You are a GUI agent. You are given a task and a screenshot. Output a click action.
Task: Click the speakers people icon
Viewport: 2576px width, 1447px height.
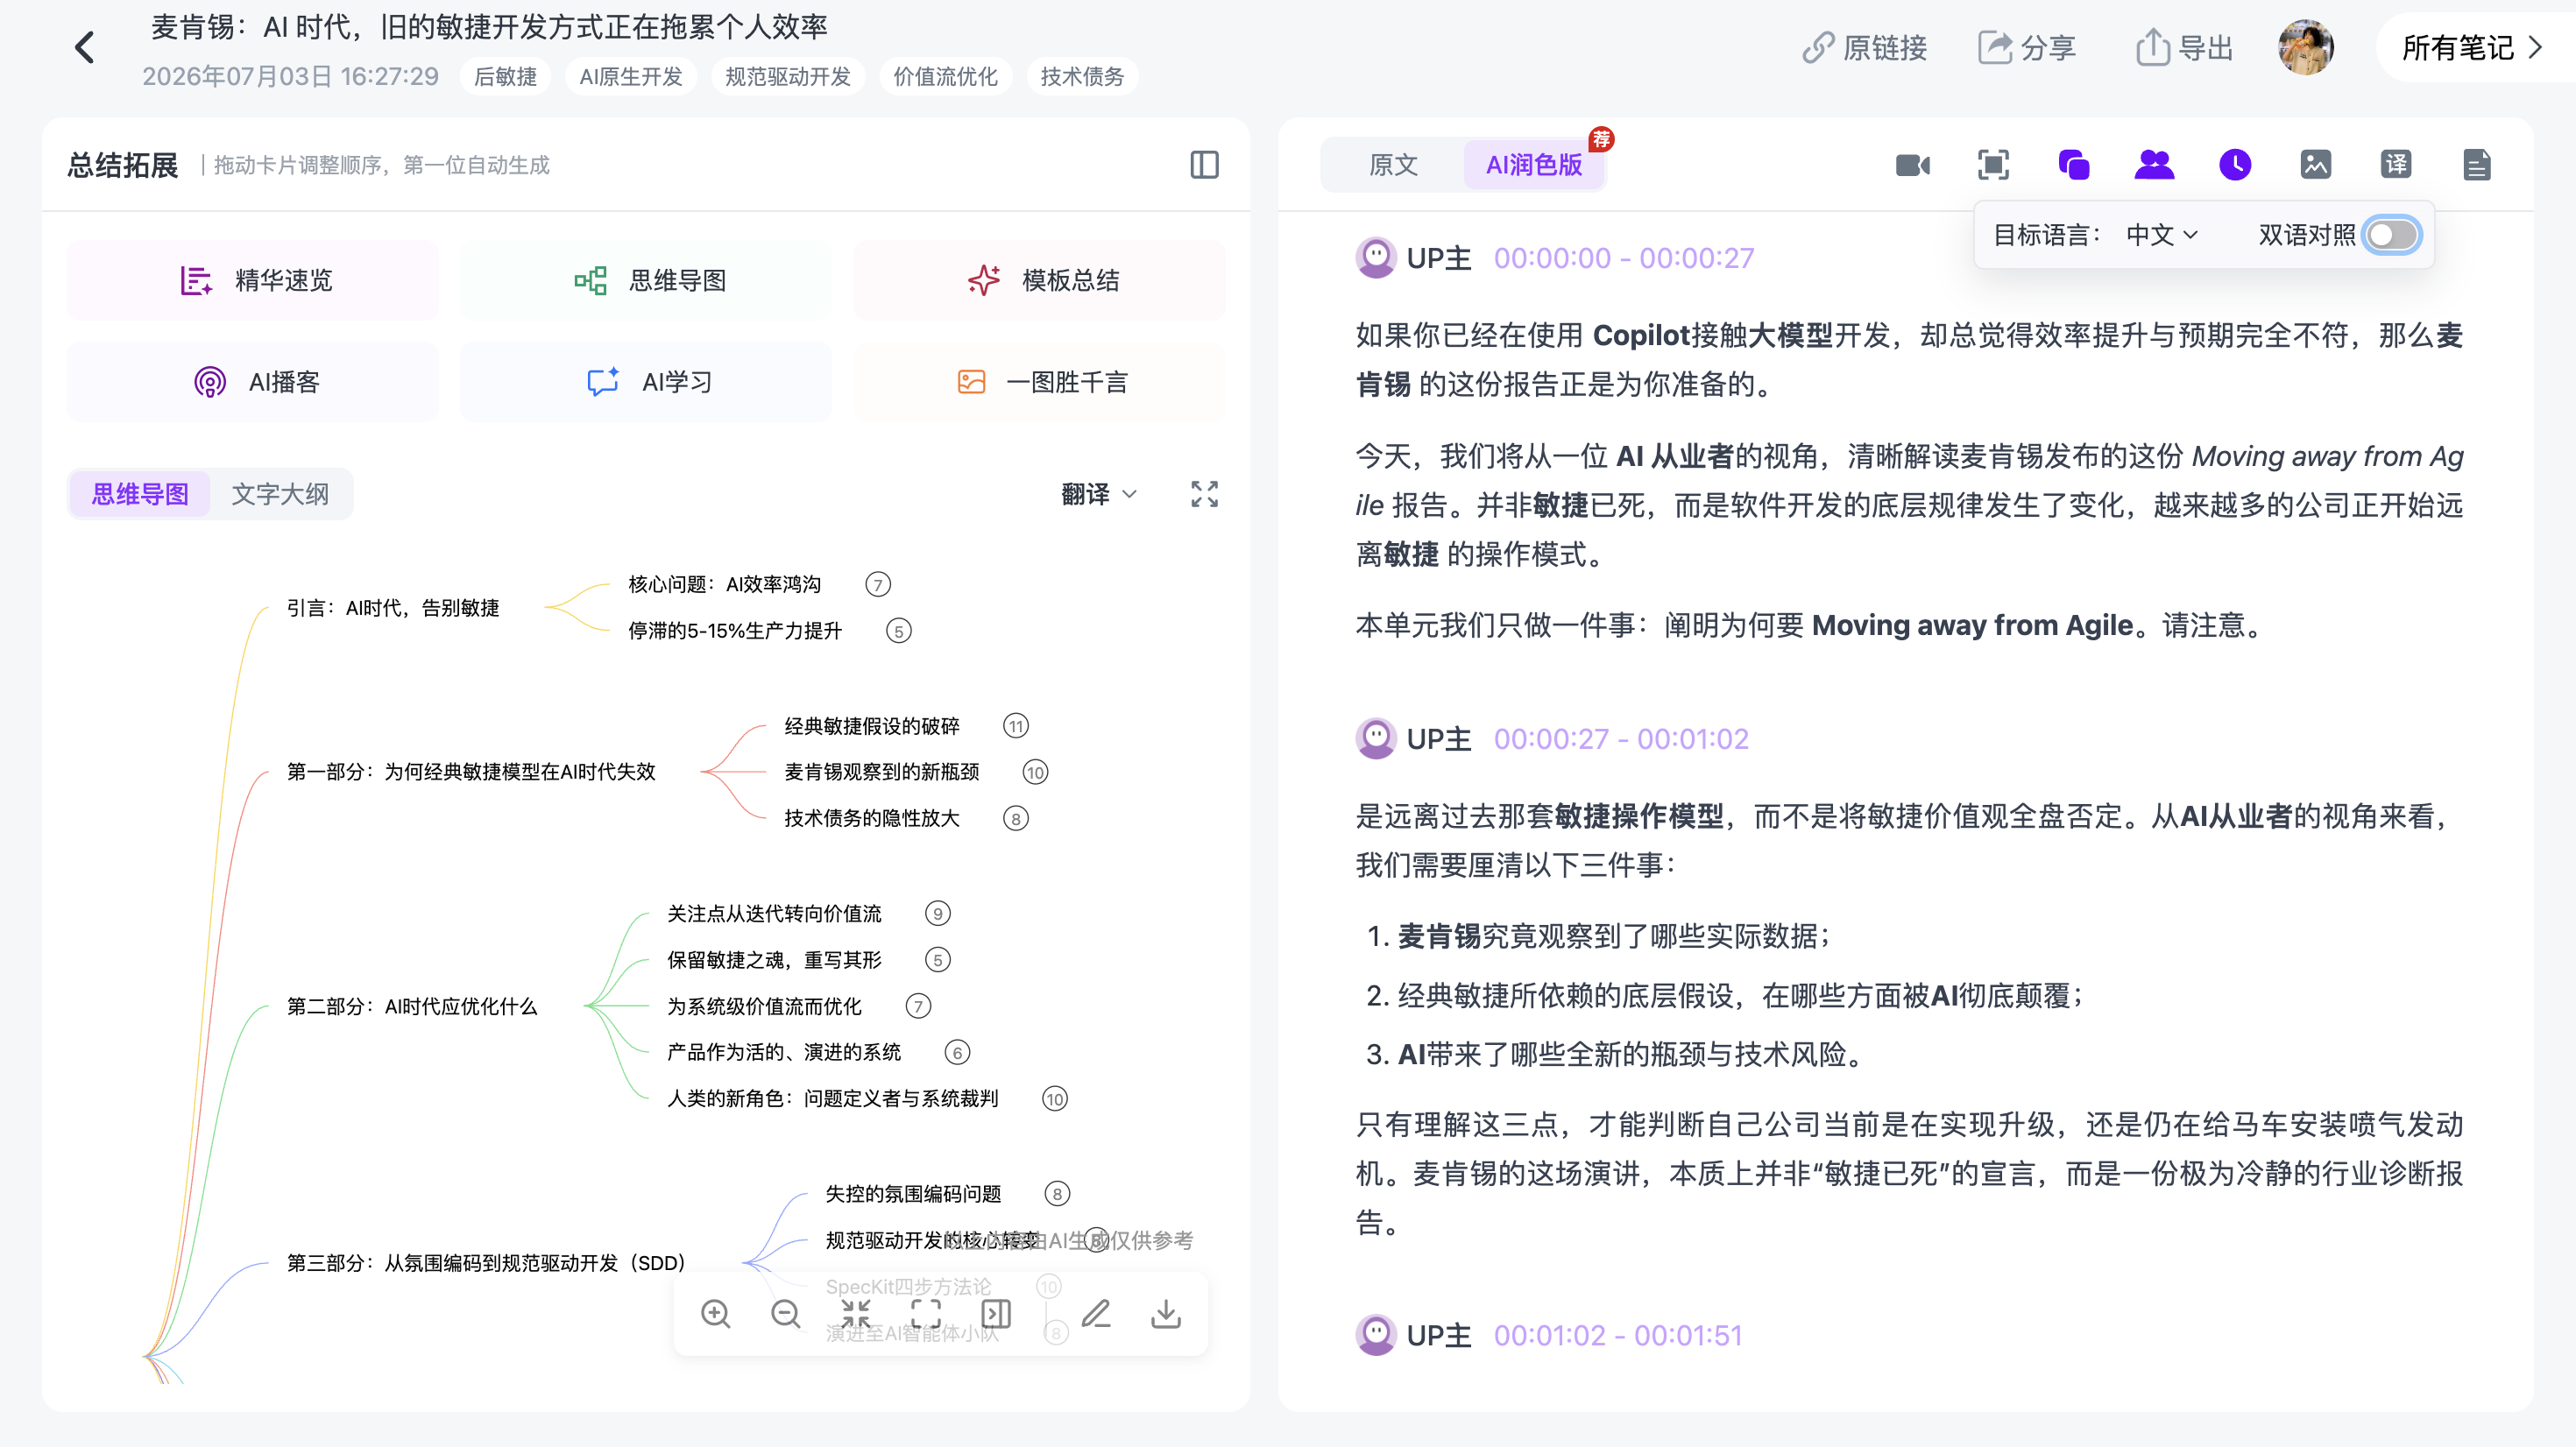coord(2154,165)
